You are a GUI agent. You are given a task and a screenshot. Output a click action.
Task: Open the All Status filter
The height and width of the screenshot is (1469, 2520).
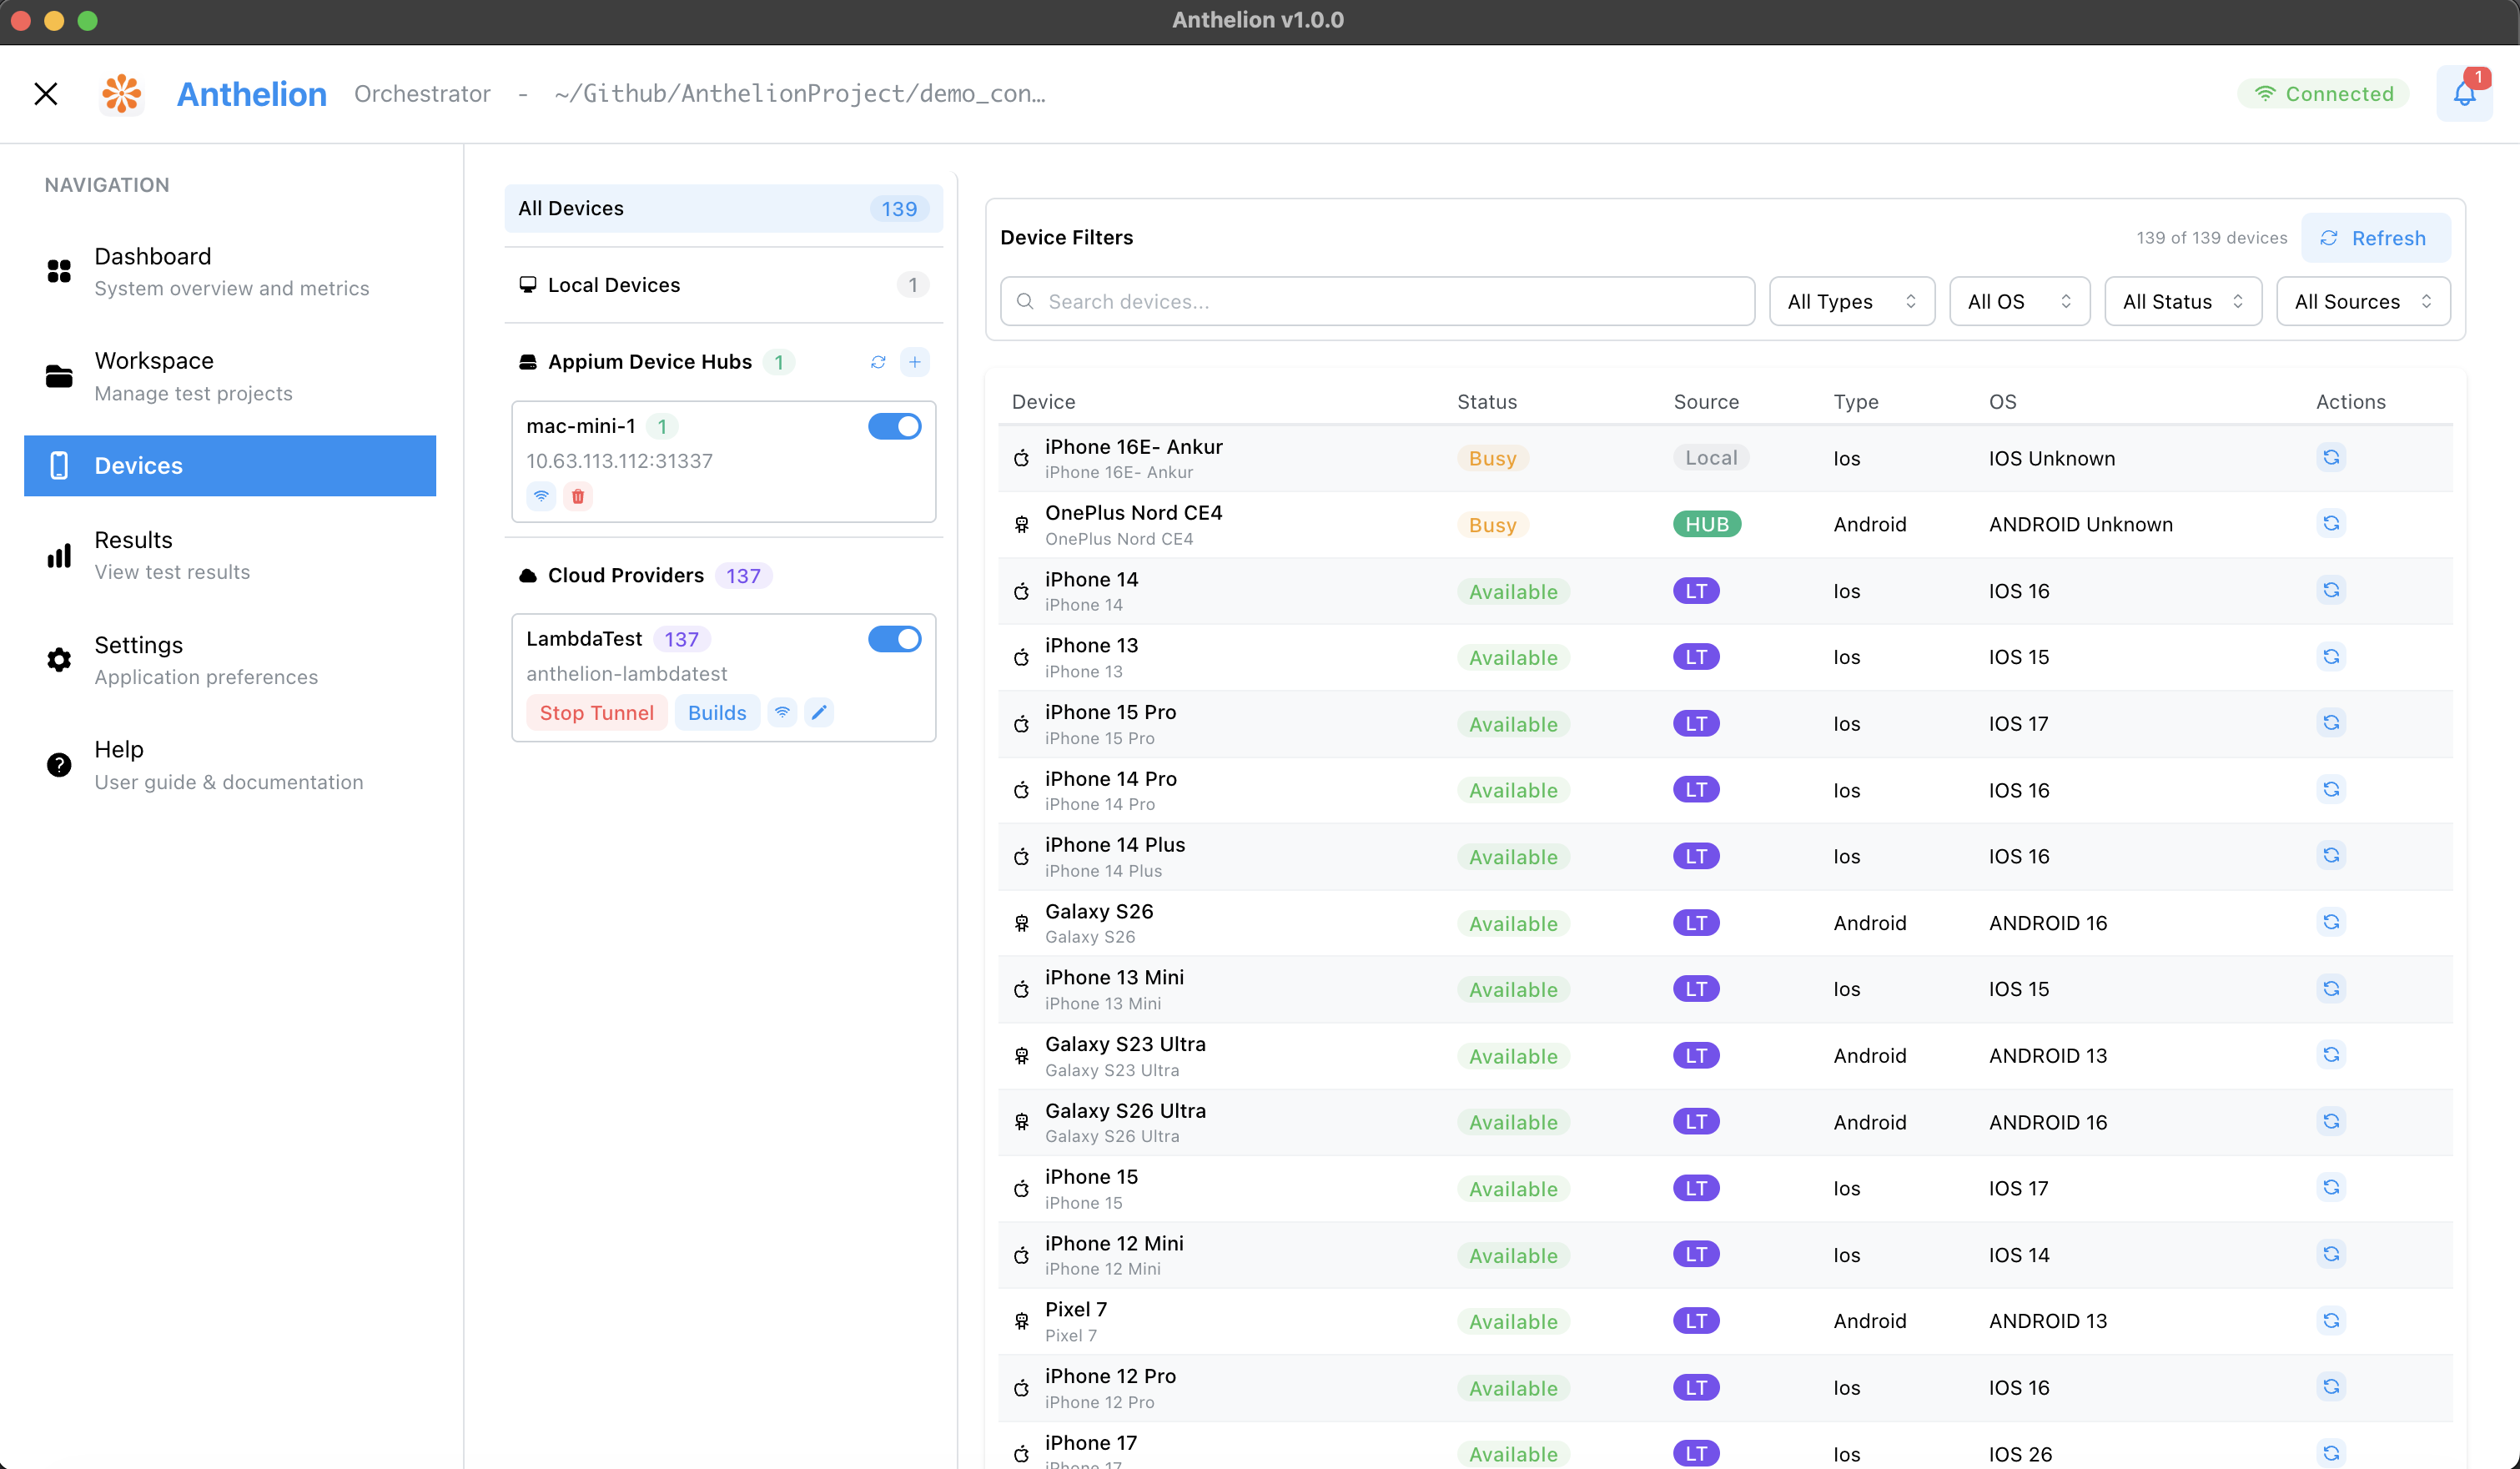[2182, 301]
